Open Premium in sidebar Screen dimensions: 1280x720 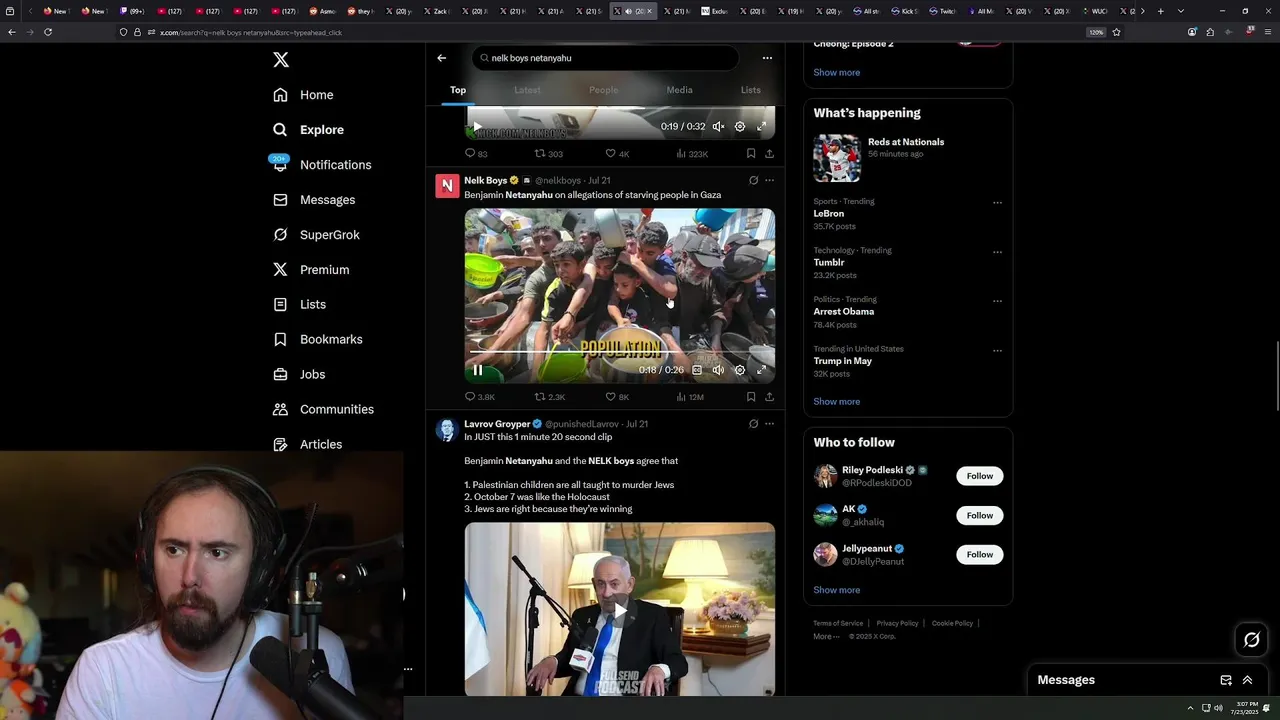[311, 270]
